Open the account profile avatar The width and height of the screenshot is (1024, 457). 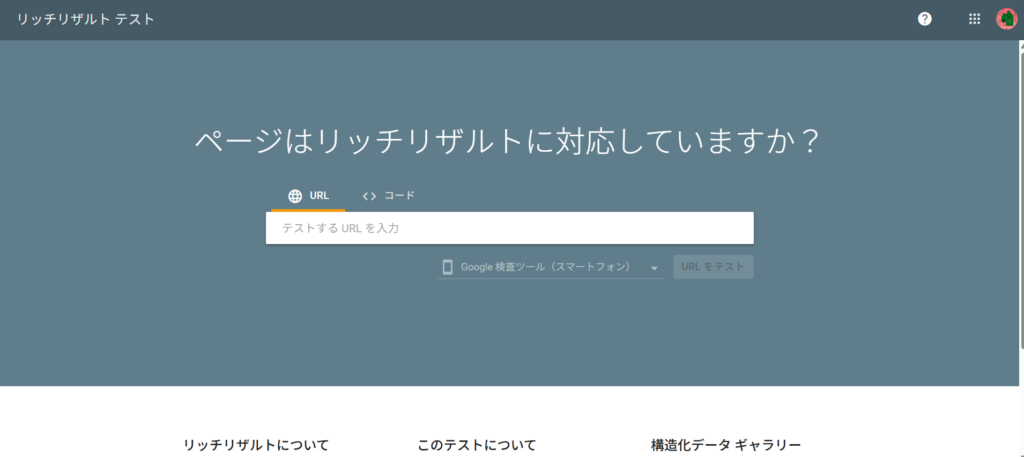click(1005, 20)
